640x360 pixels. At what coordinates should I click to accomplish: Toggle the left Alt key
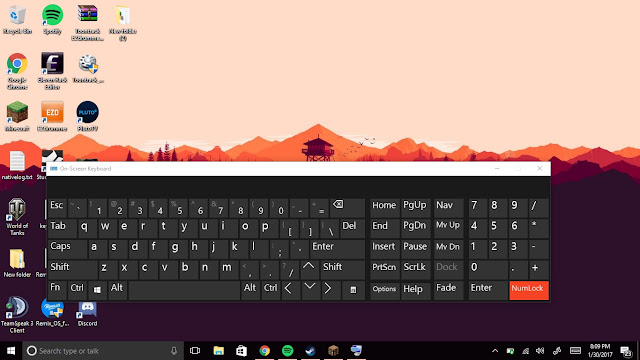pos(118,290)
